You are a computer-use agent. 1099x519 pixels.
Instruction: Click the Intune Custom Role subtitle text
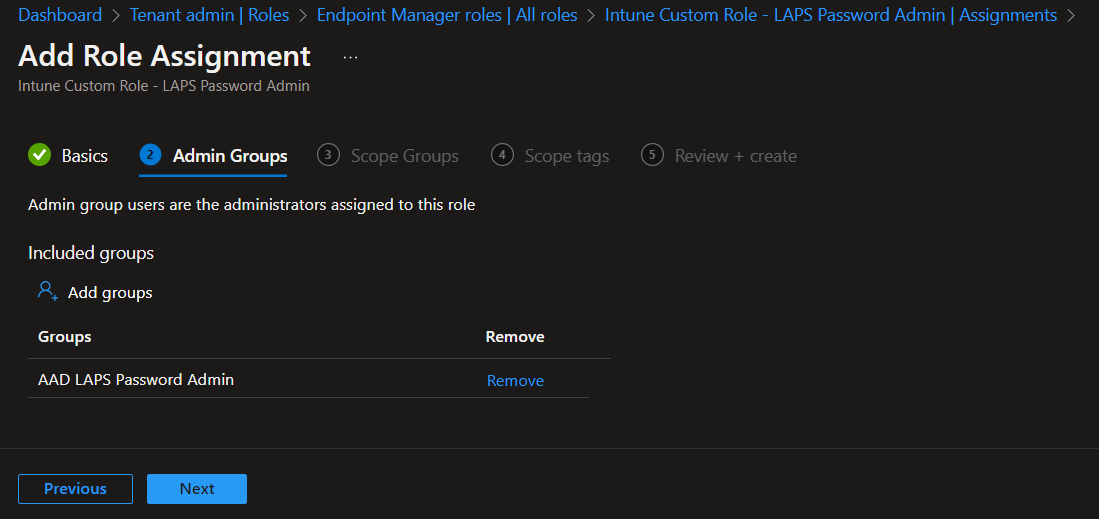pyautogui.click(x=164, y=86)
